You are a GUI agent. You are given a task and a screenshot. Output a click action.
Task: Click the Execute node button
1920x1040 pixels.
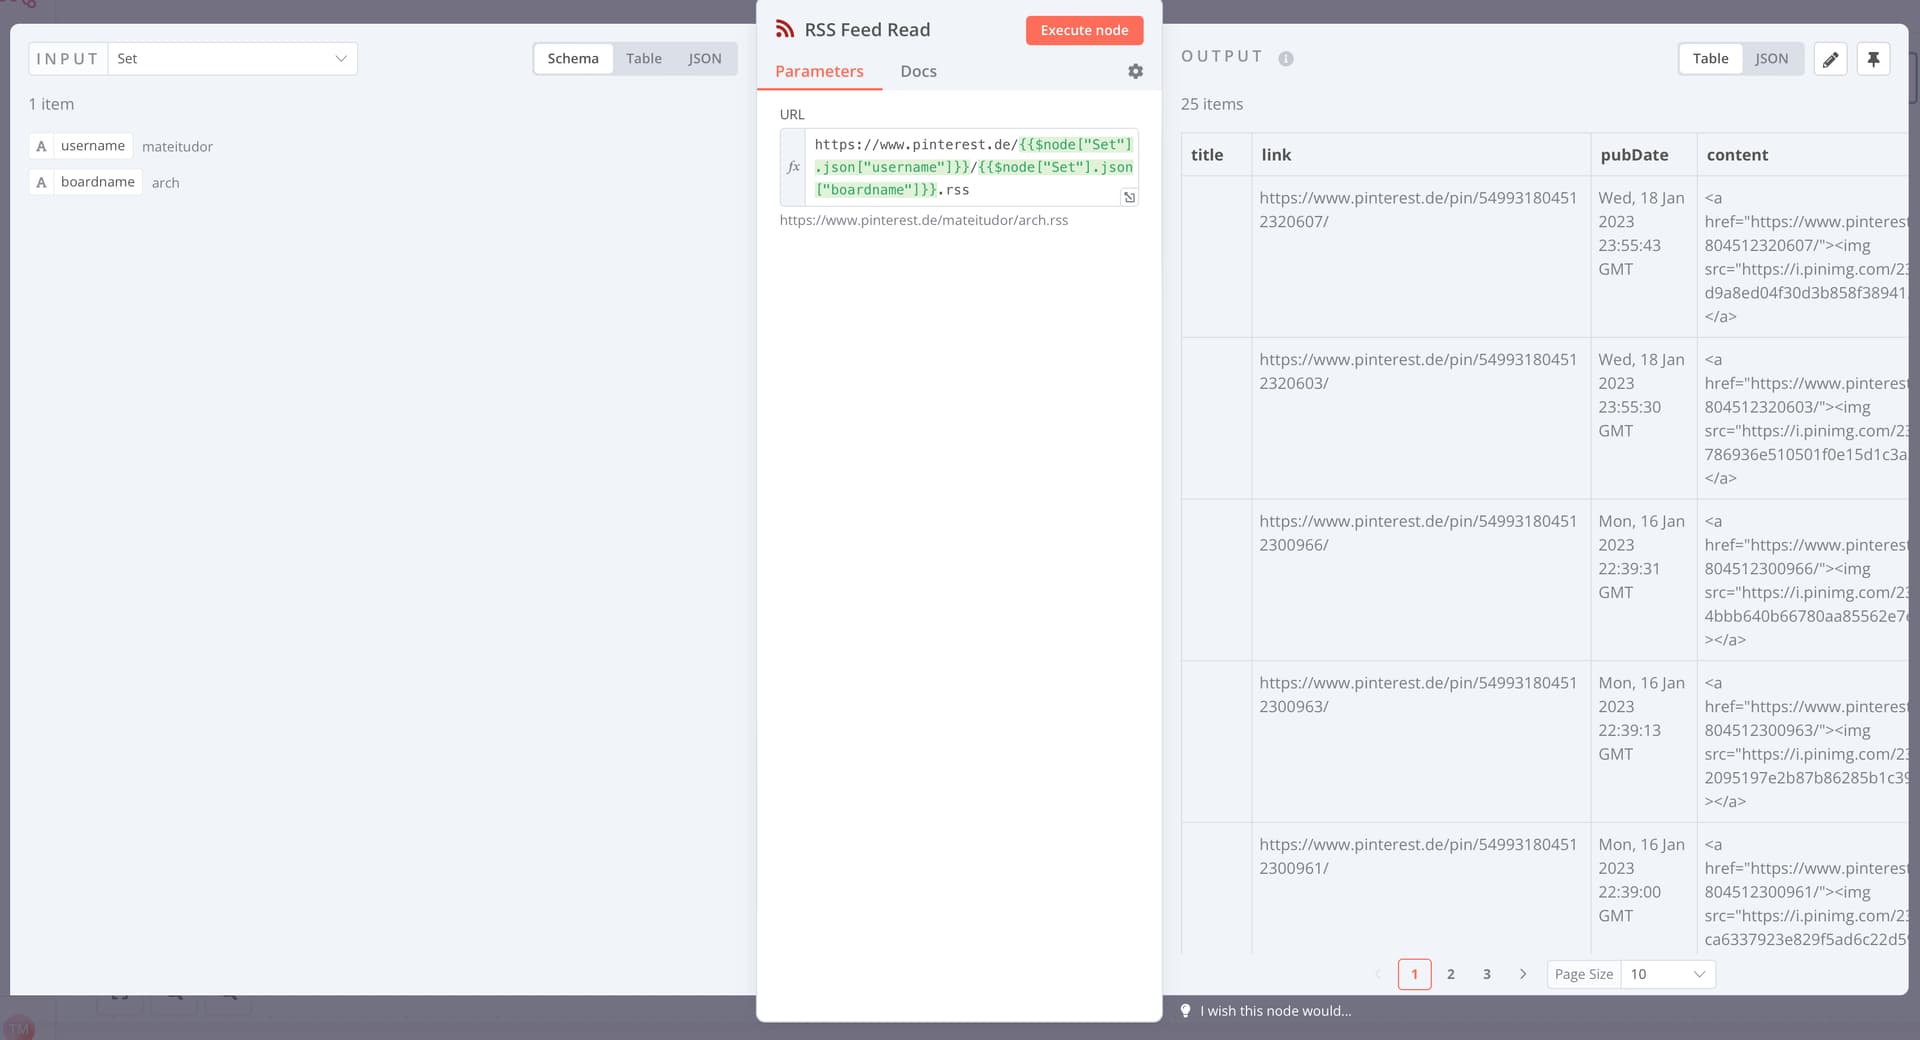click(1084, 30)
